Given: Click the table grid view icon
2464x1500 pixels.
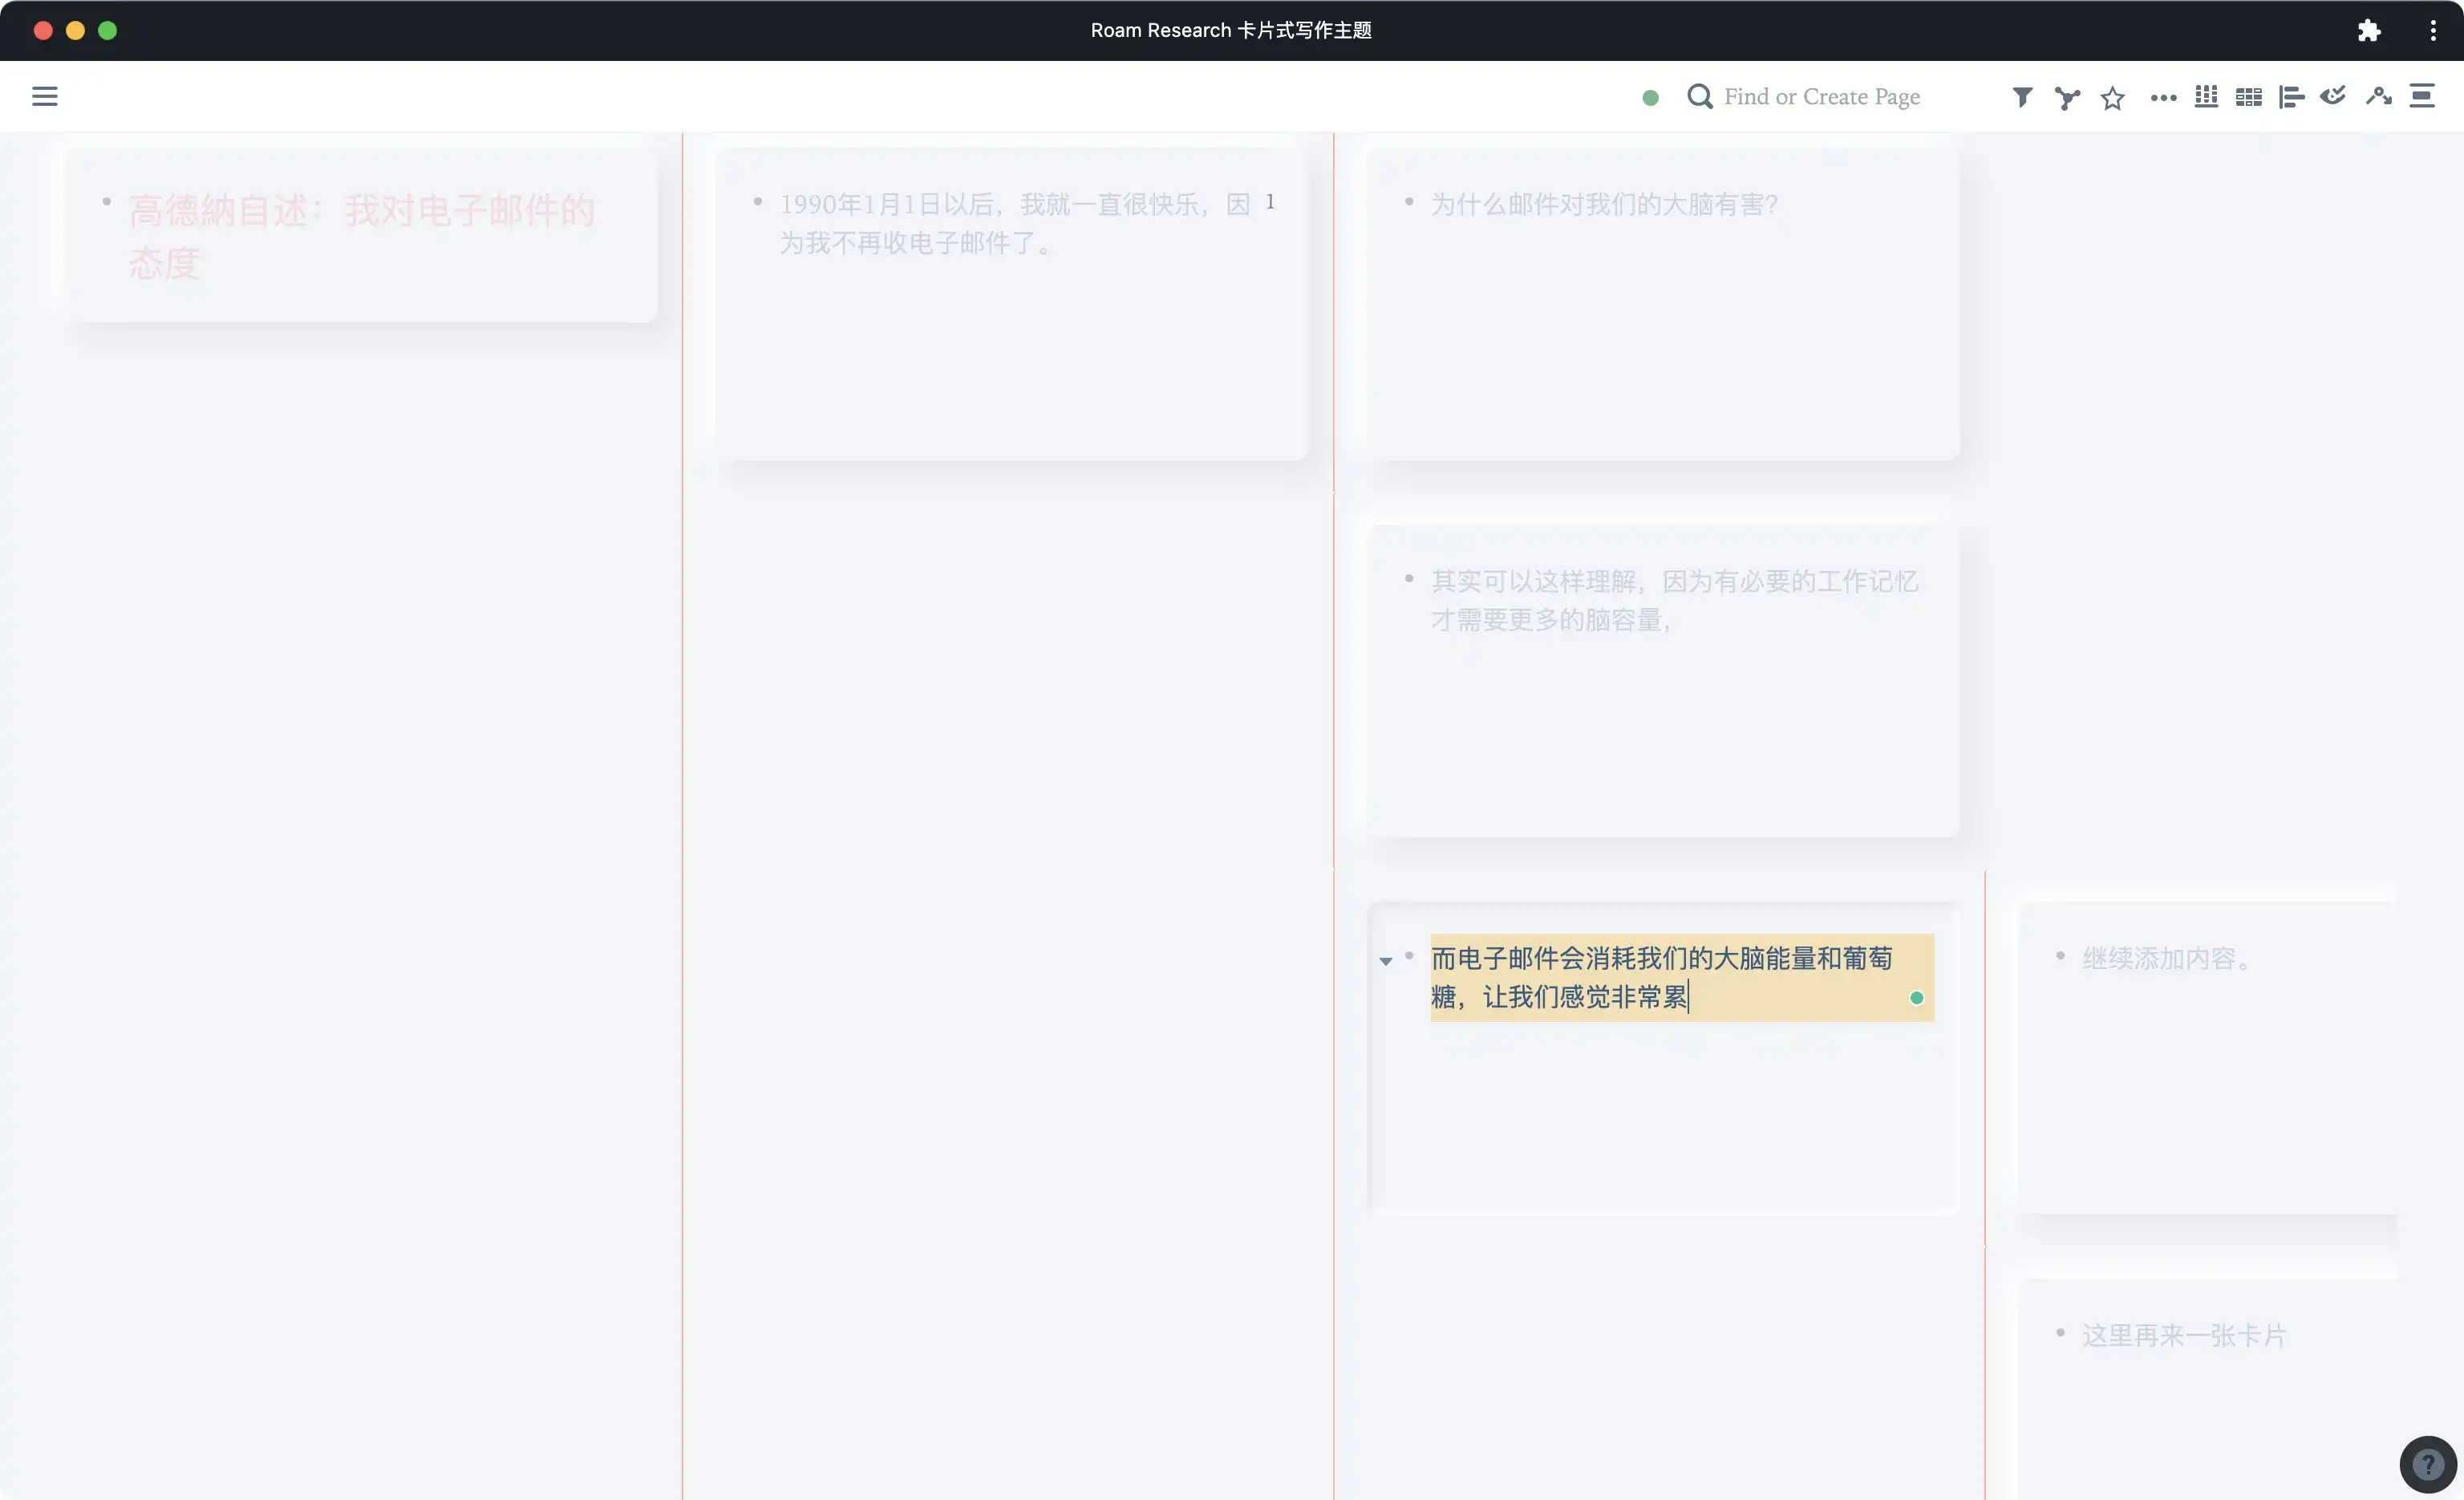Looking at the screenshot, I should [2248, 97].
